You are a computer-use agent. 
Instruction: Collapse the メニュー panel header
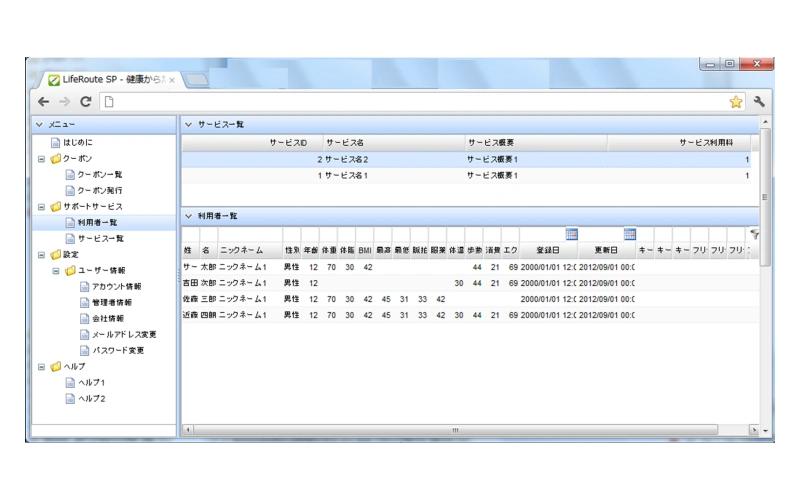coord(40,125)
